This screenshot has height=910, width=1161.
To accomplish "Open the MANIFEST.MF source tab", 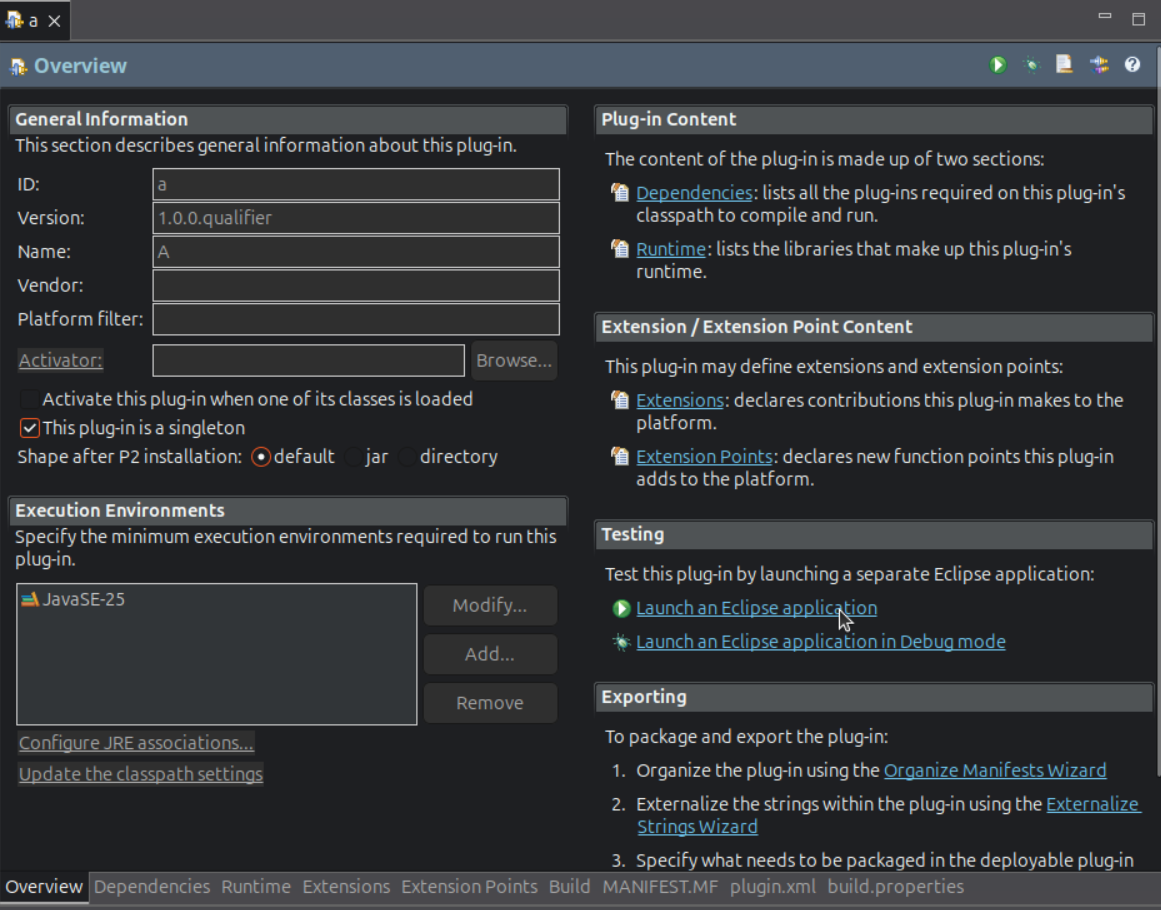I will coord(660,886).
